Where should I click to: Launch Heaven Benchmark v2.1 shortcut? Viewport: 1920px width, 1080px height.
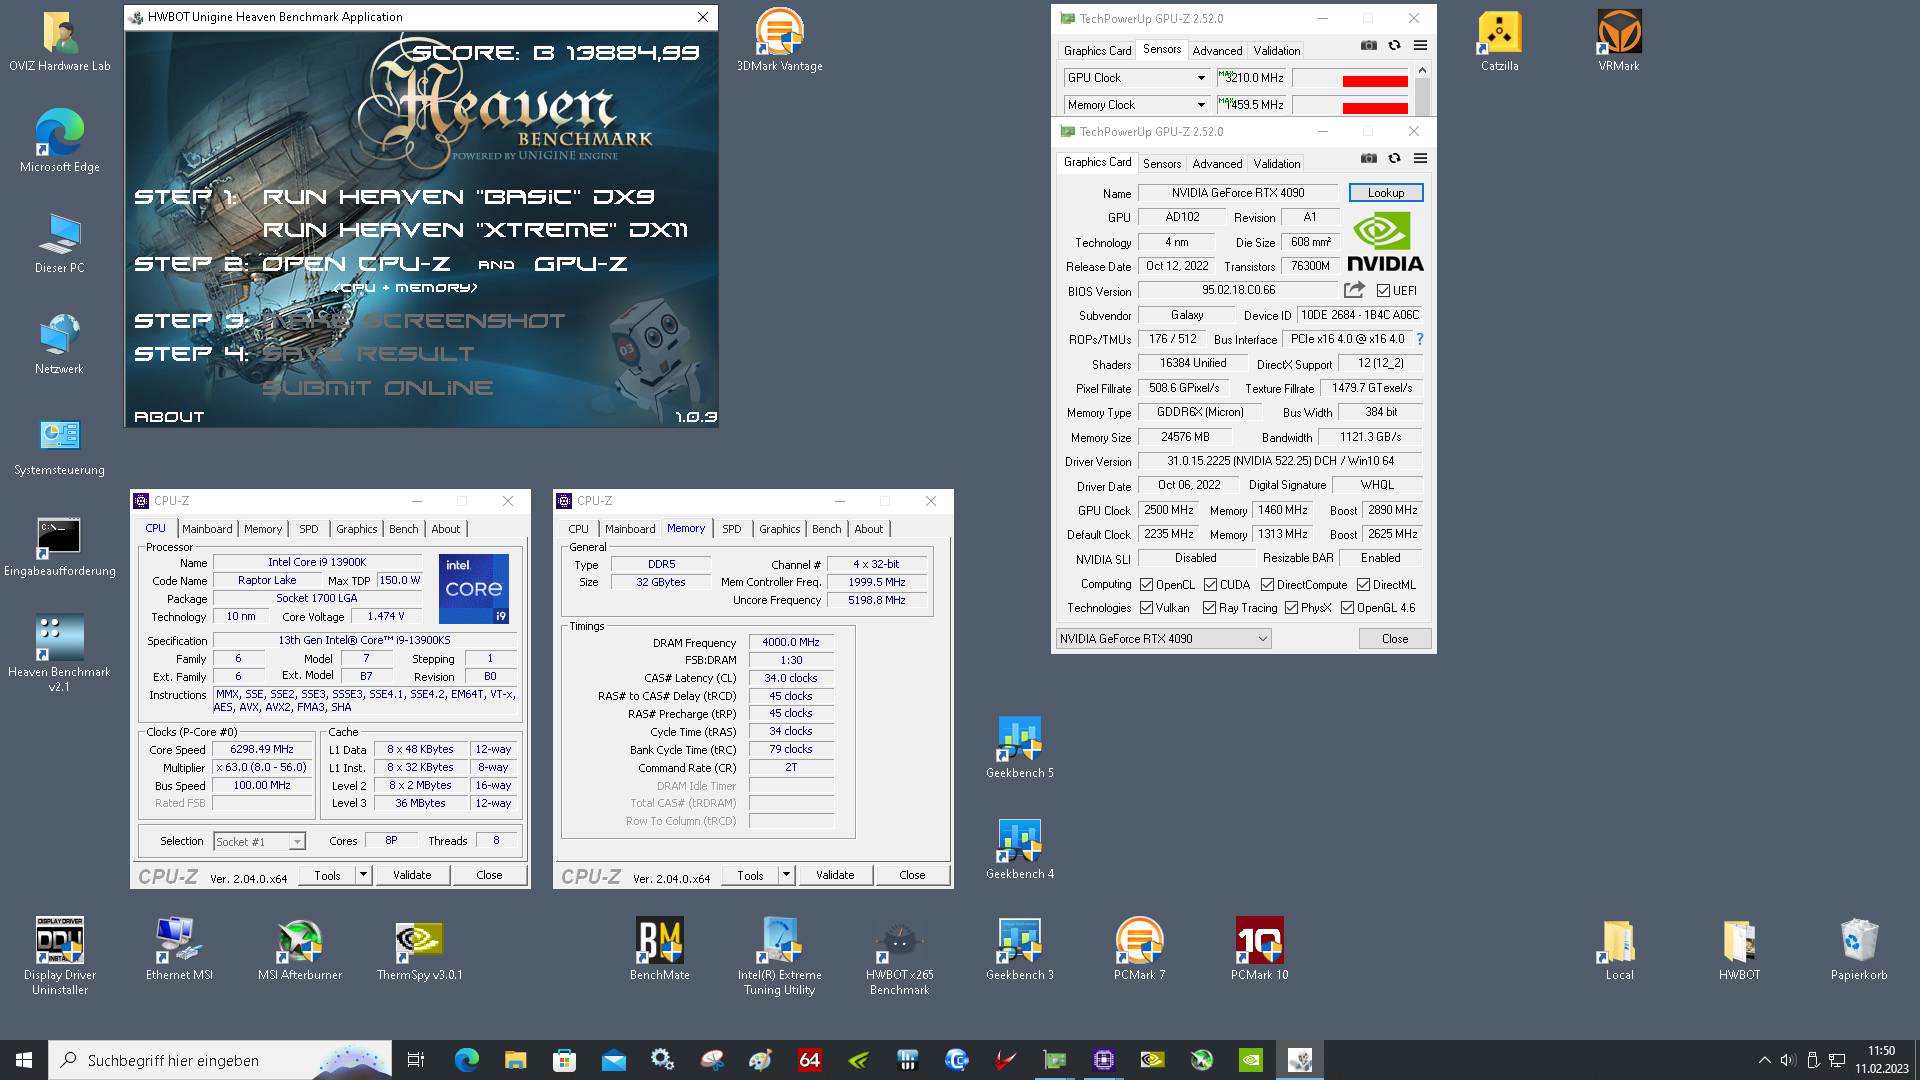[x=59, y=652]
